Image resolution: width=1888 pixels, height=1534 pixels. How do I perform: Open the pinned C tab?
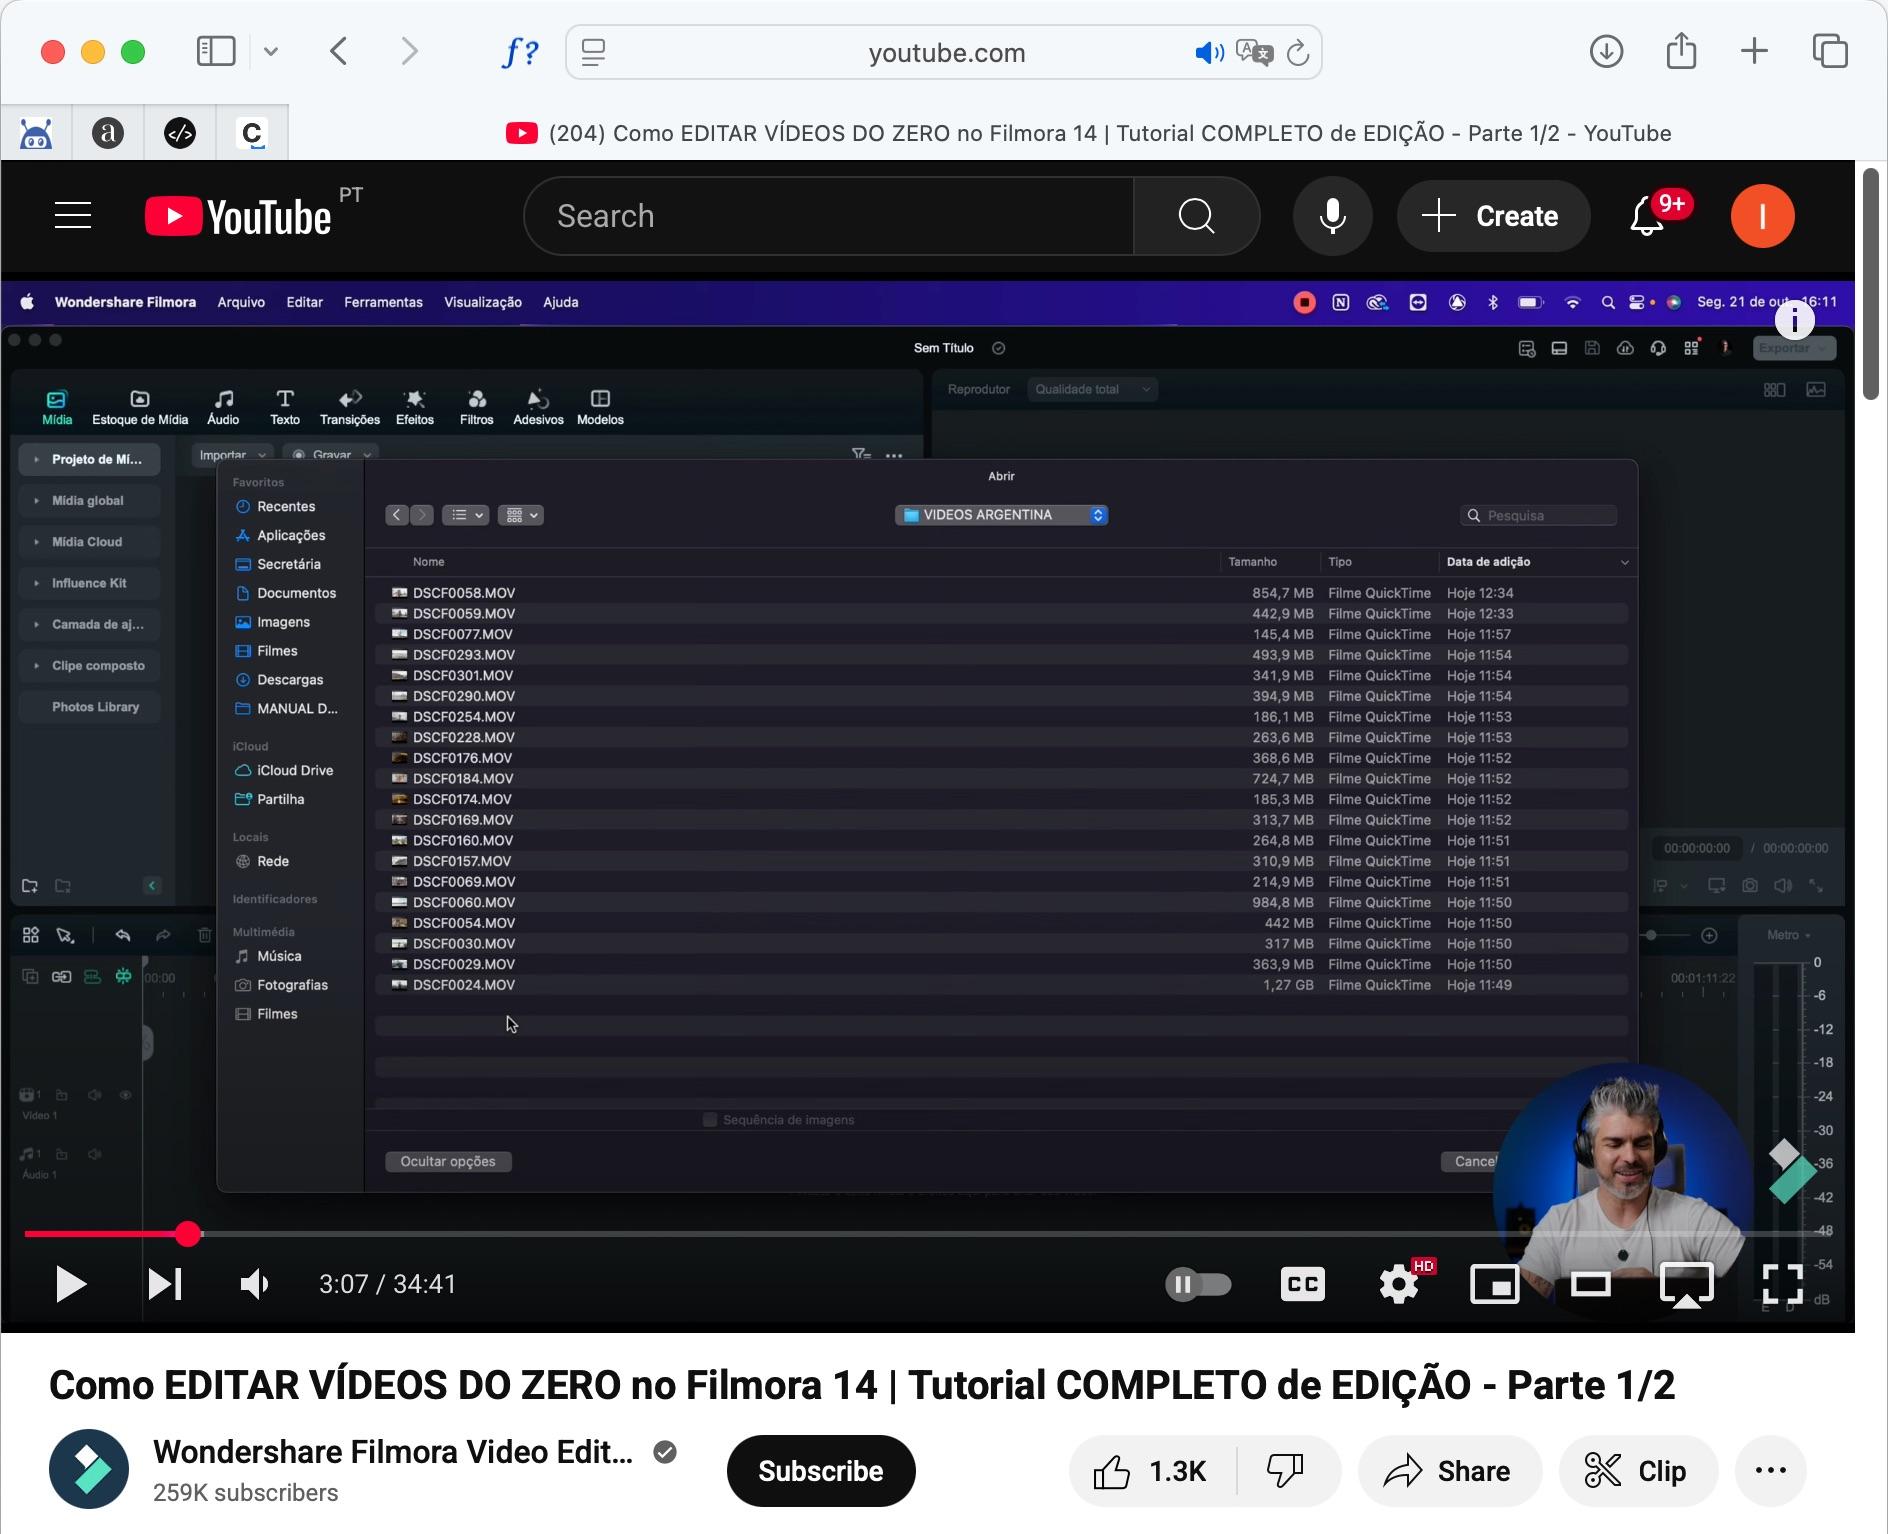click(x=252, y=133)
